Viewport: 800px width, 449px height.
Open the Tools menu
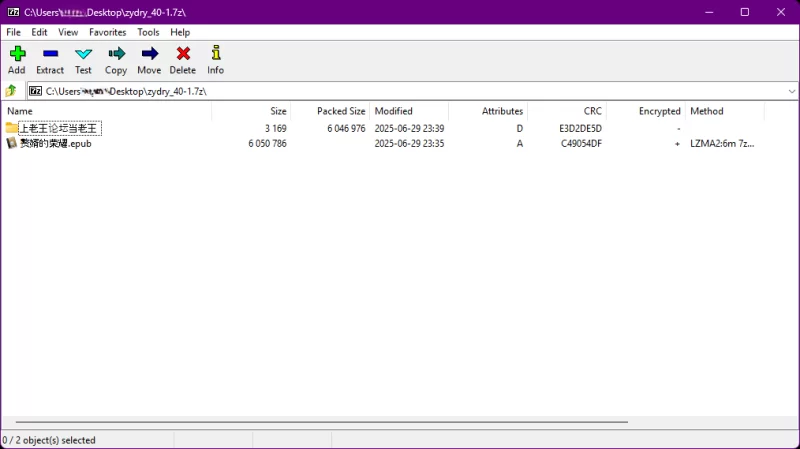tap(148, 32)
